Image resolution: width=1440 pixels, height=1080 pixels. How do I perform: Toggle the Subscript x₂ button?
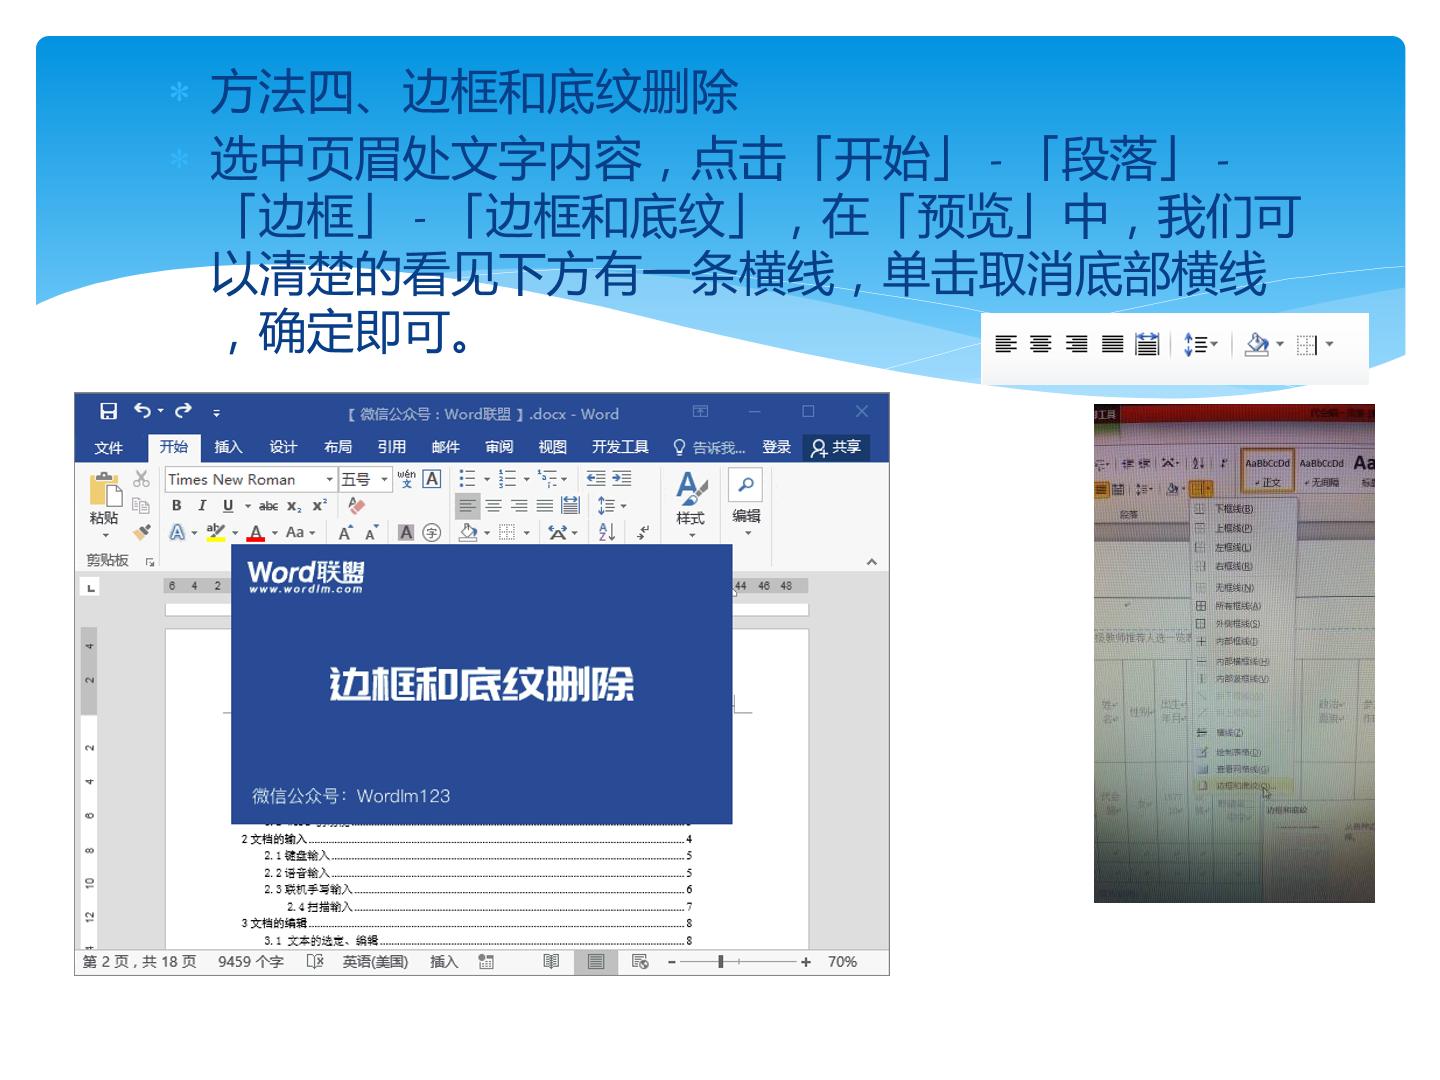[294, 506]
